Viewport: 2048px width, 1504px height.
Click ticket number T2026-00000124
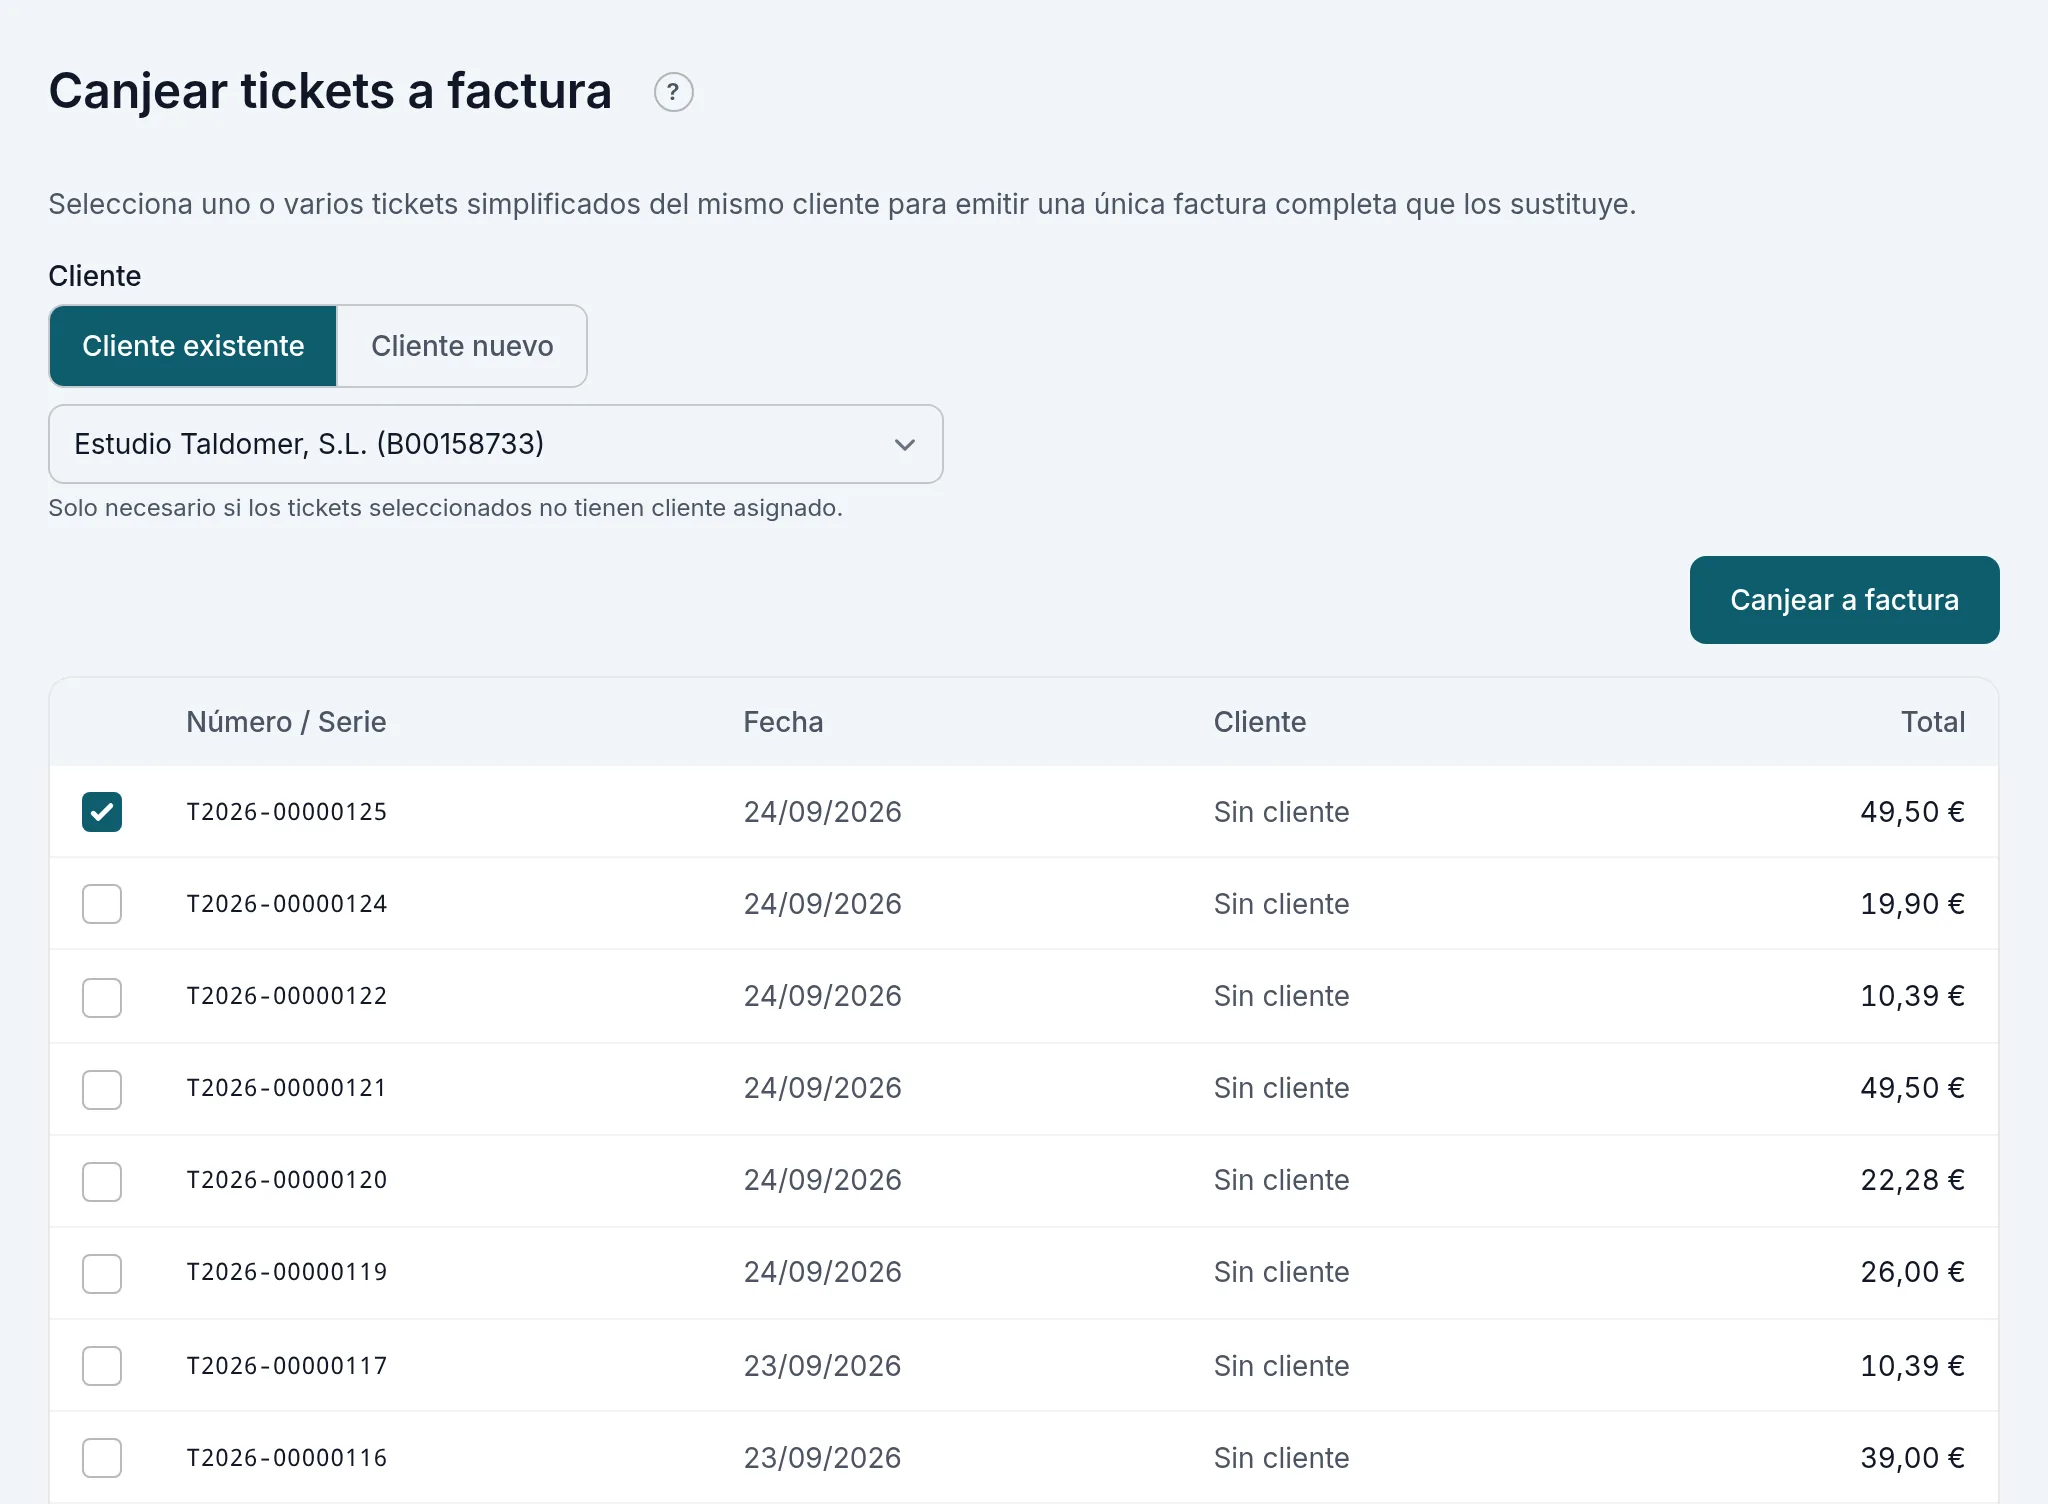pos(286,904)
